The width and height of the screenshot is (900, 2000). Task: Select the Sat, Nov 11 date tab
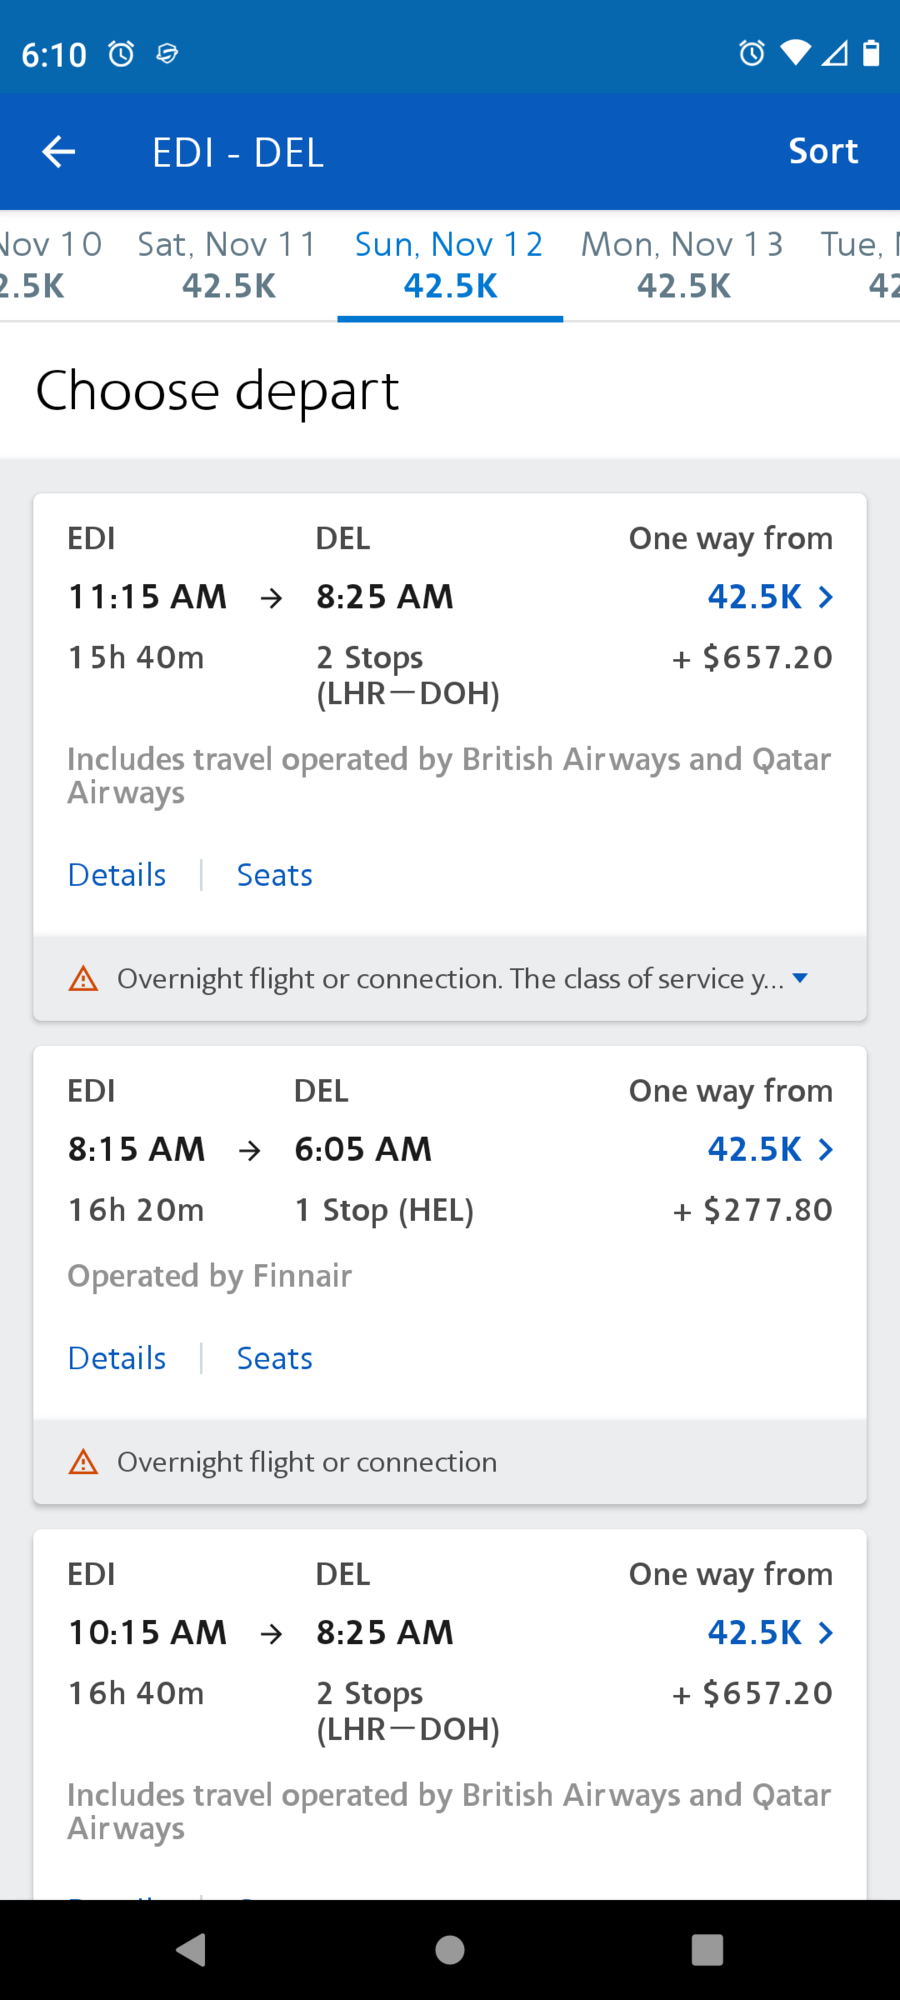pos(227,265)
